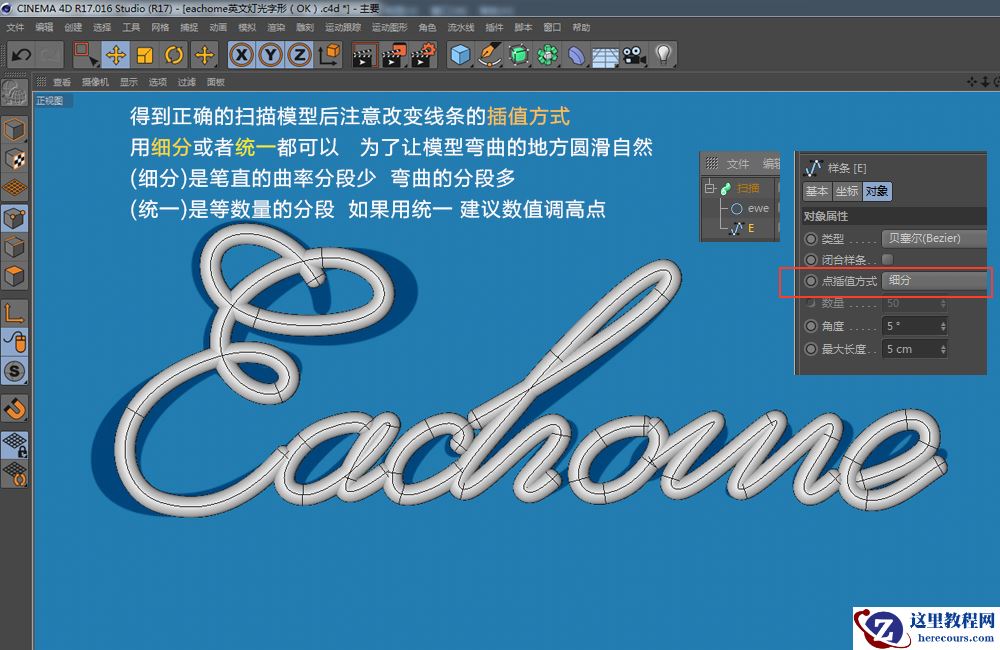This screenshot has width=1000, height=650.
Task: Switch to the 坐标 tab in Attributes
Action: point(846,191)
